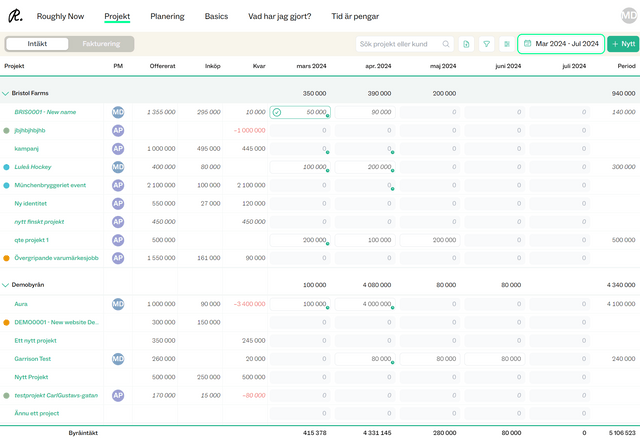
Task: Click the gray status dot beside testprojekt CarlGustavs-gatan
Action: pos(6,395)
